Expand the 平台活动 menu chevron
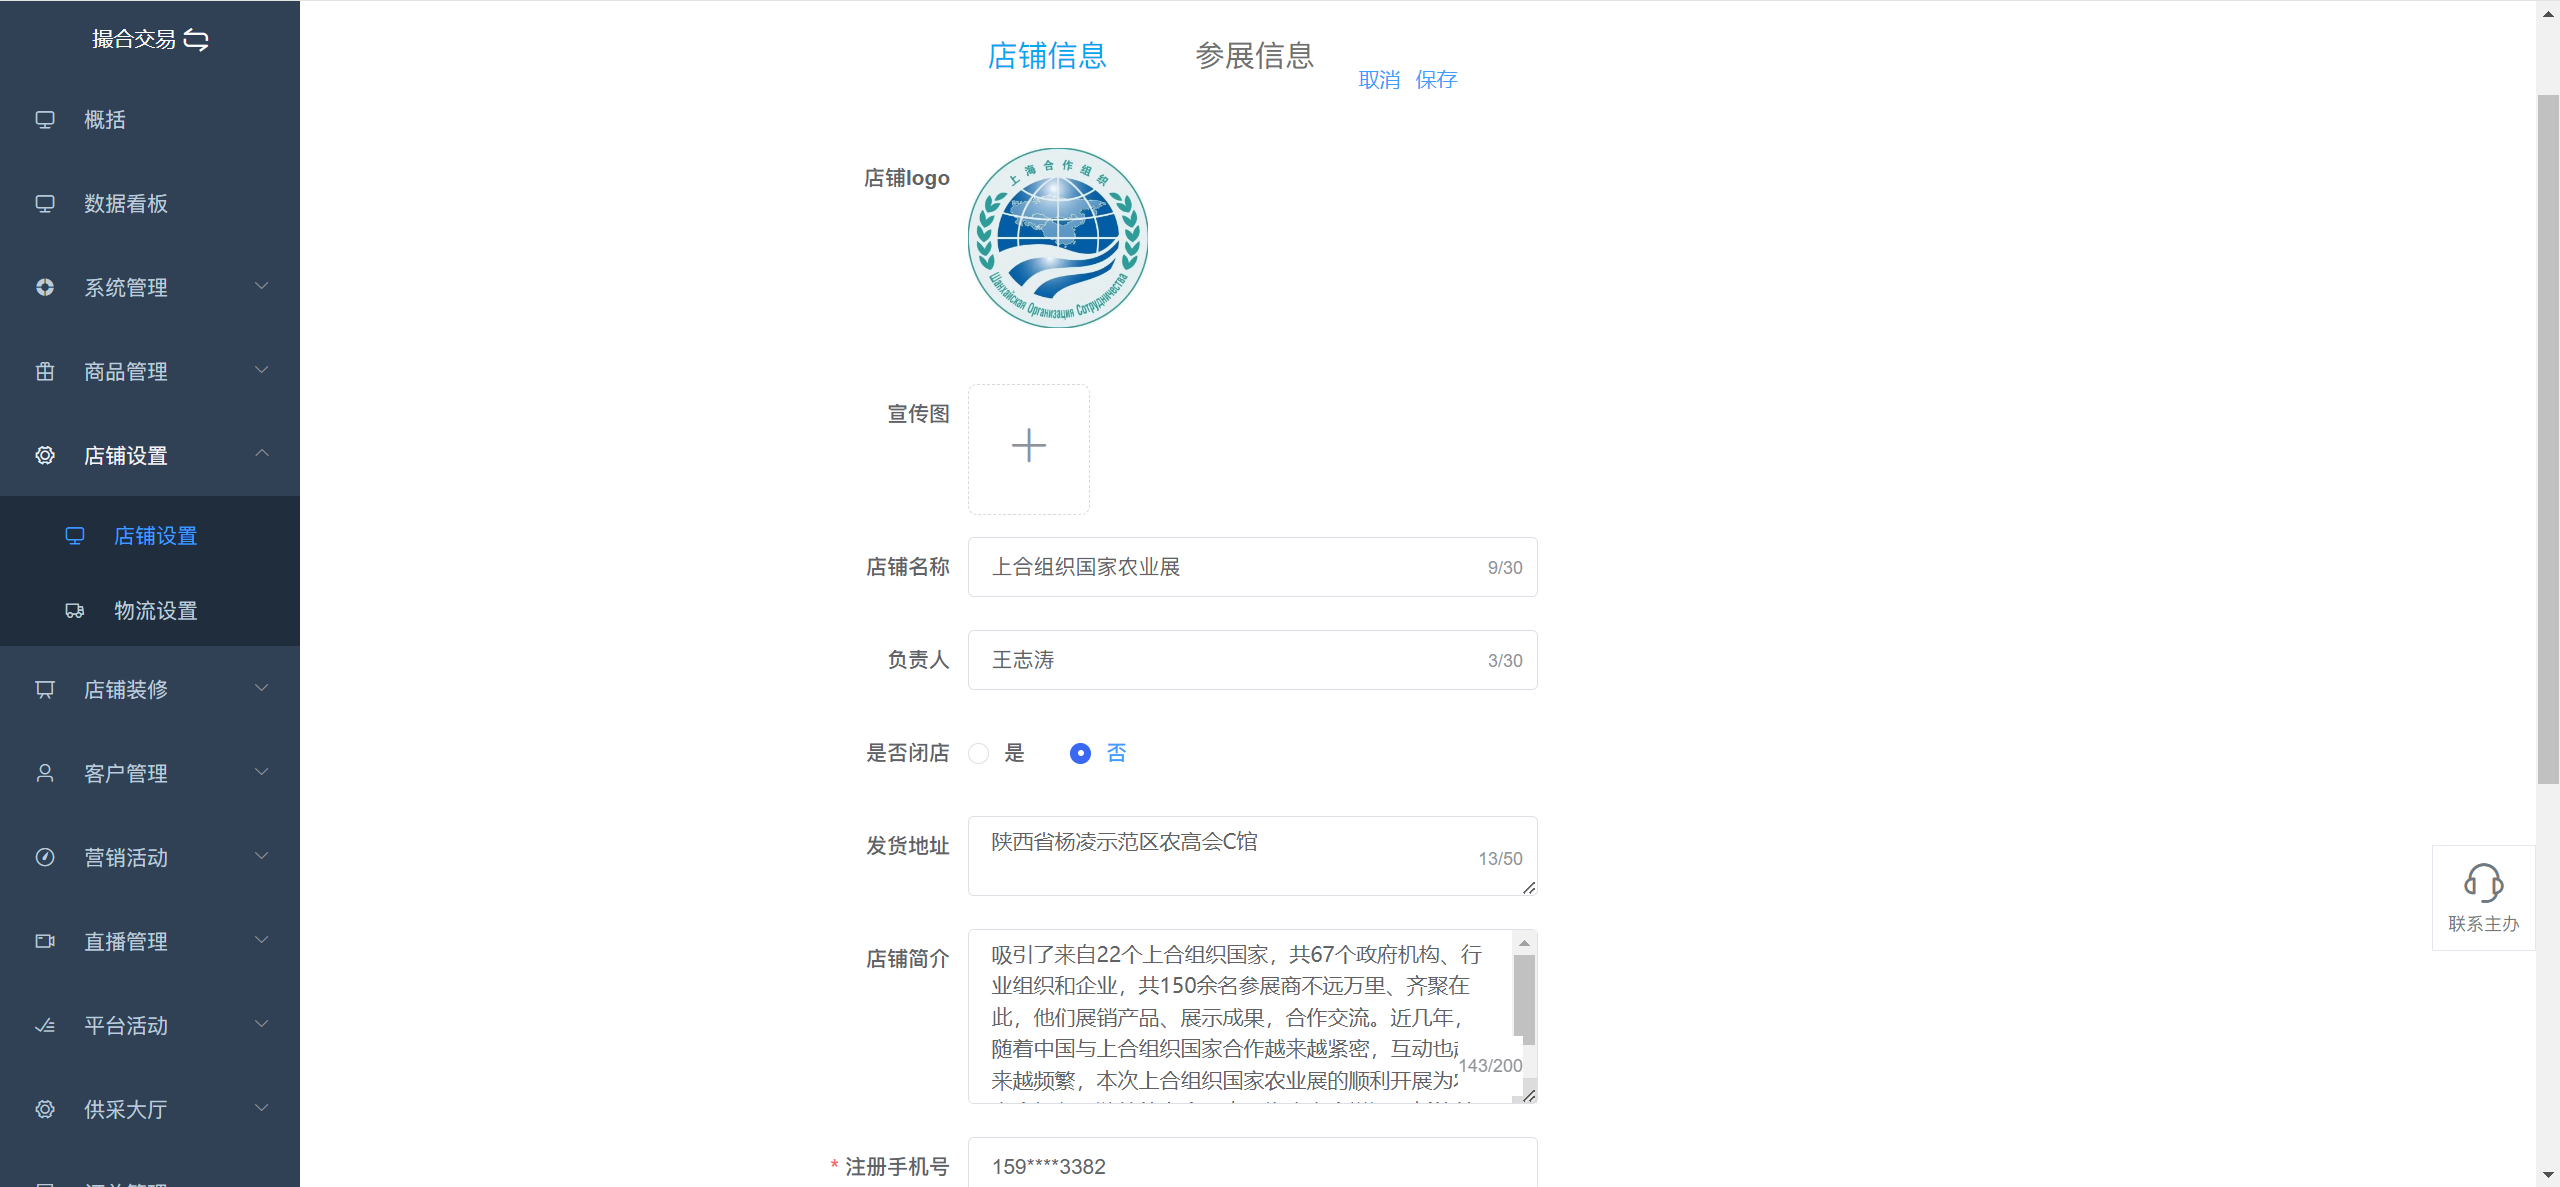The height and width of the screenshot is (1187, 2560). [x=262, y=1025]
